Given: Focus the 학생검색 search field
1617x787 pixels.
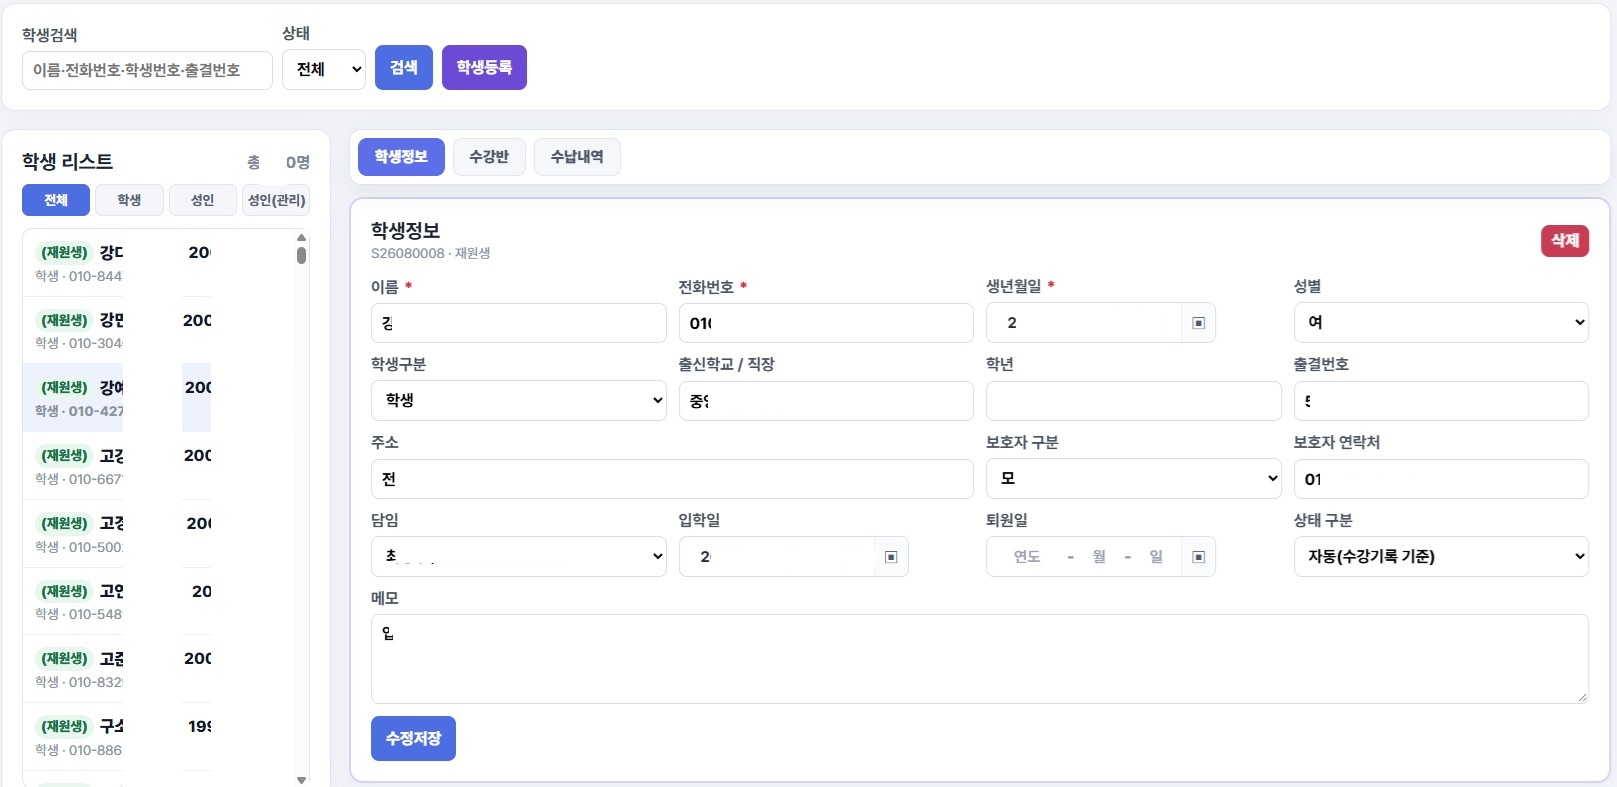Looking at the screenshot, I should [x=147, y=70].
